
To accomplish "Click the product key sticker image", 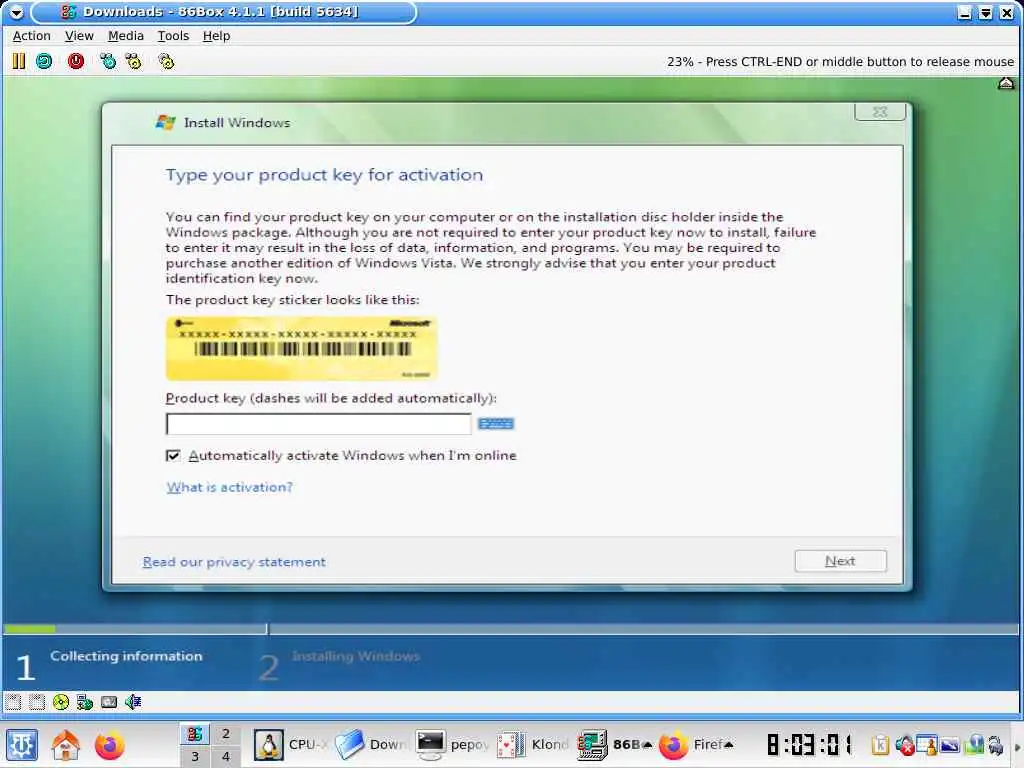I will (x=301, y=348).
